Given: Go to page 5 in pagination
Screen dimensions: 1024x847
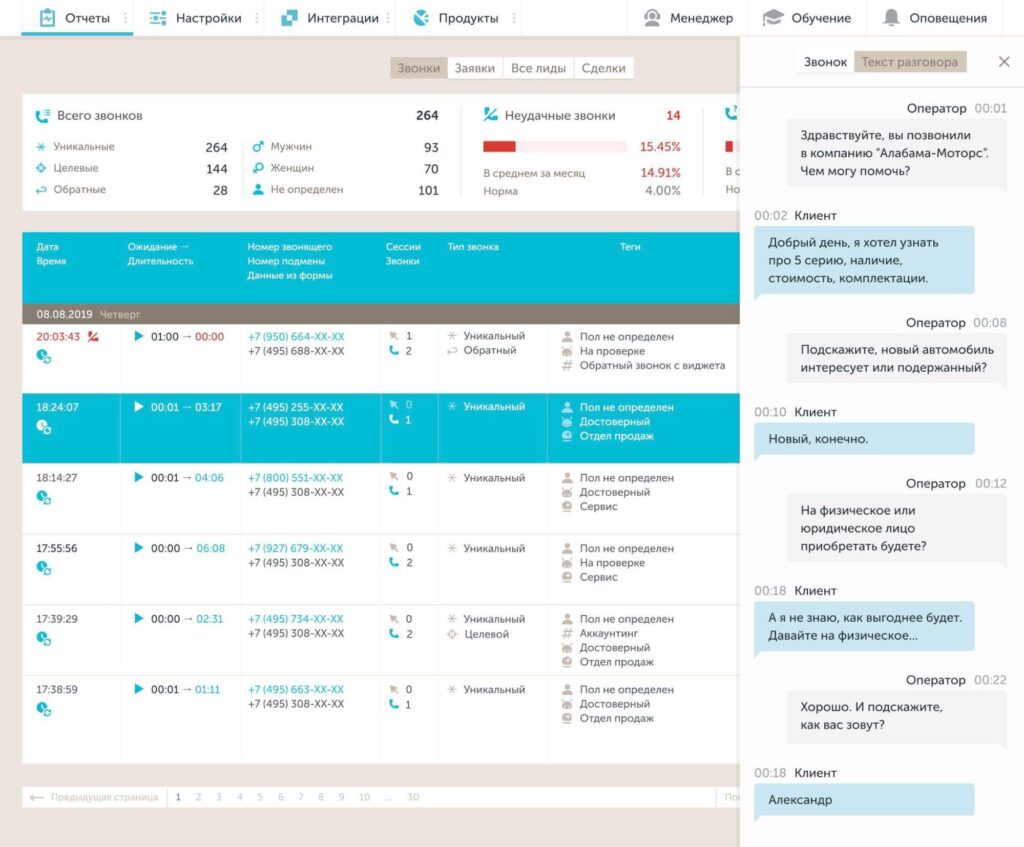Looking at the screenshot, I should [260, 797].
